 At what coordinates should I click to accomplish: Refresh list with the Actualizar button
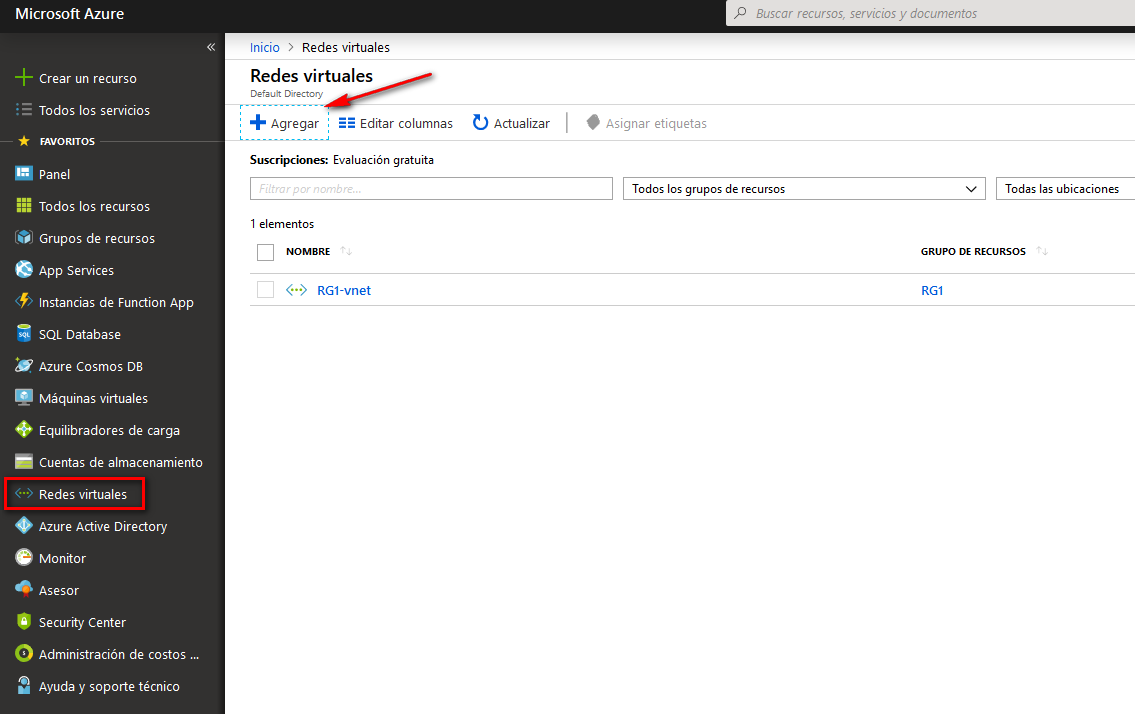pyautogui.click(x=511, y=123)
